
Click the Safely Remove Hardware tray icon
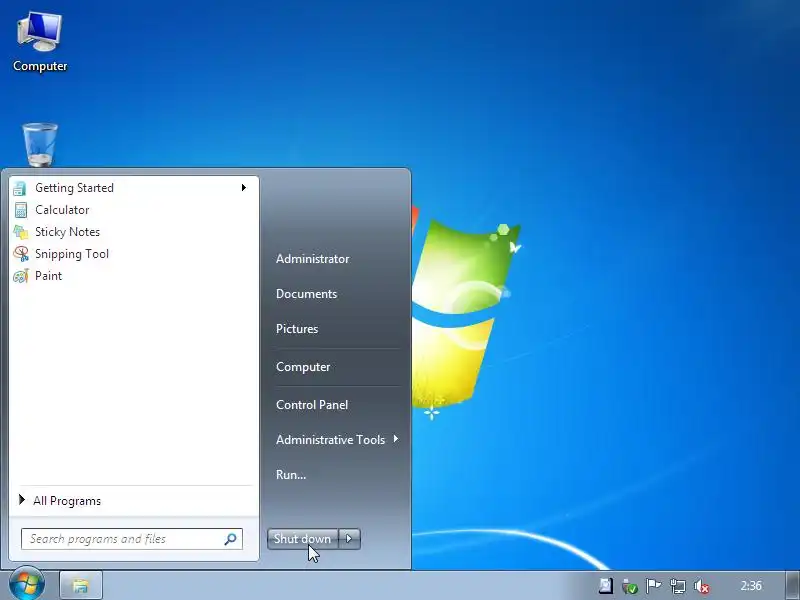(x=630, y=586)
